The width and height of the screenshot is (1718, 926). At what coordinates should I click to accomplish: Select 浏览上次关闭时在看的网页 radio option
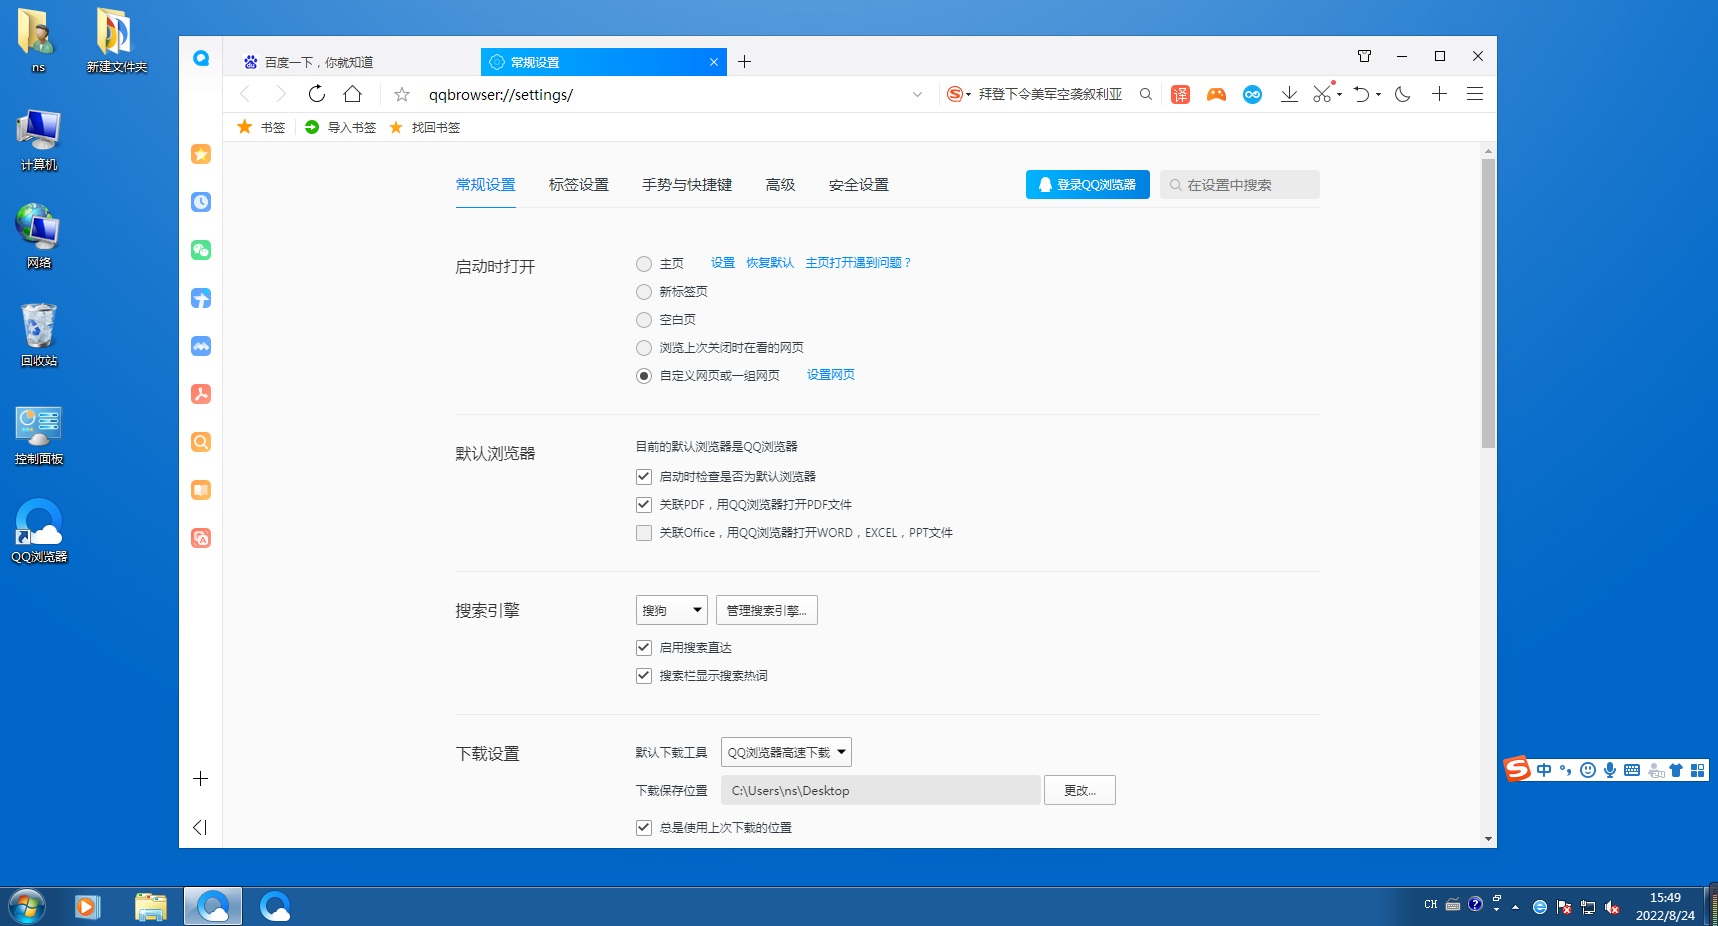(x=644, y=348)
